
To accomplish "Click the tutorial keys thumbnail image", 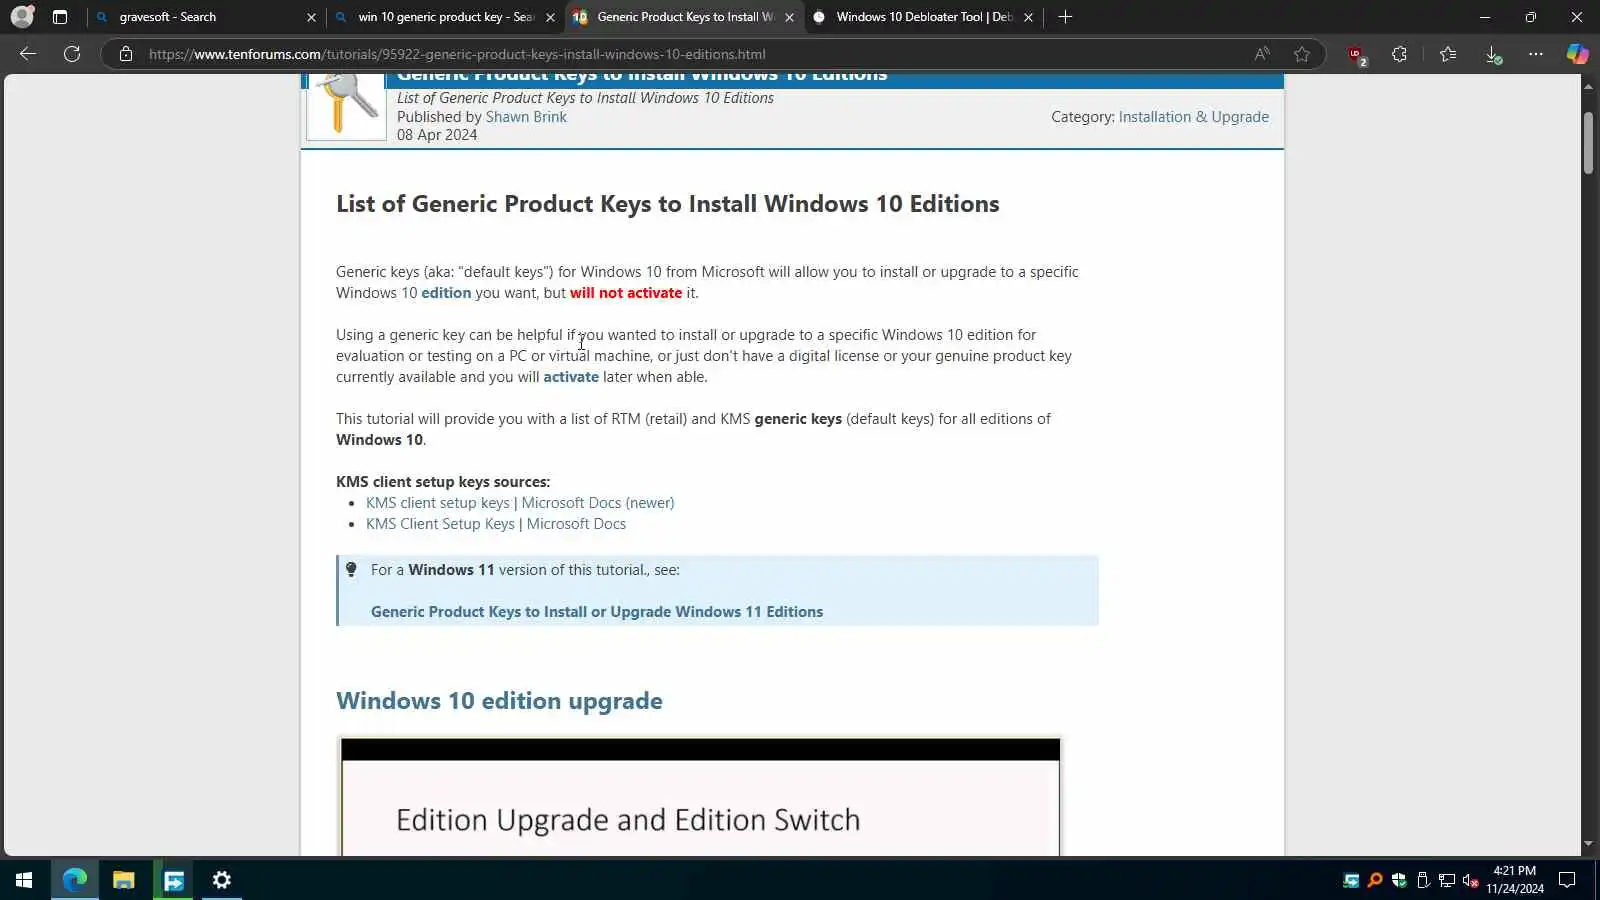I will click(346, 106).
